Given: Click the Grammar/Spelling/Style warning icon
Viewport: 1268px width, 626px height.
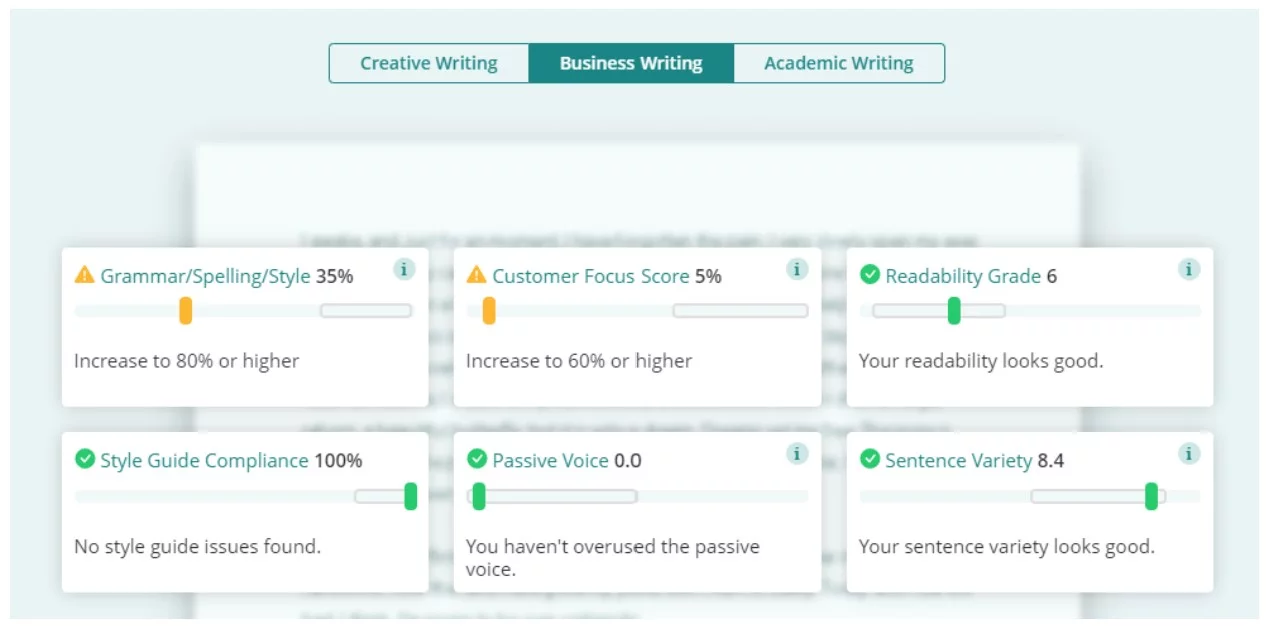Looking at the screenshot, I should click(x=83, y=276).
